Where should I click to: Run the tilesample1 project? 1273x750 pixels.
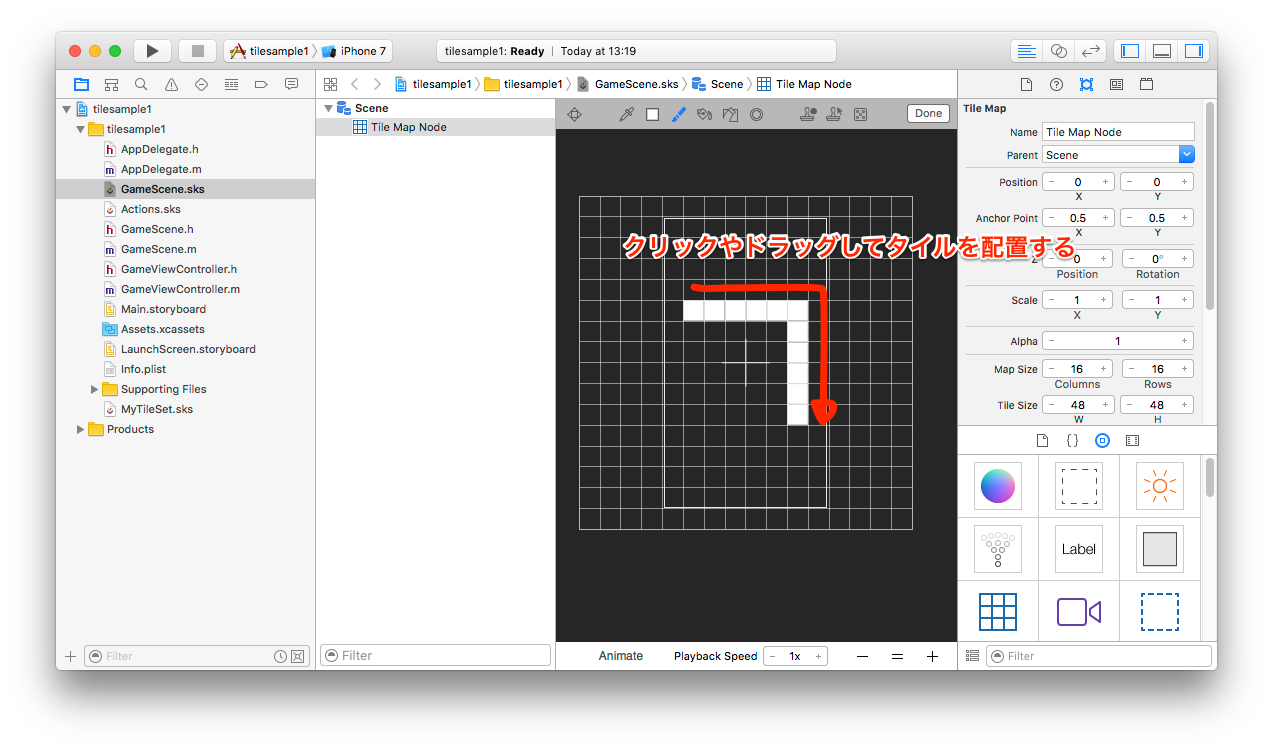pos(152,50)
